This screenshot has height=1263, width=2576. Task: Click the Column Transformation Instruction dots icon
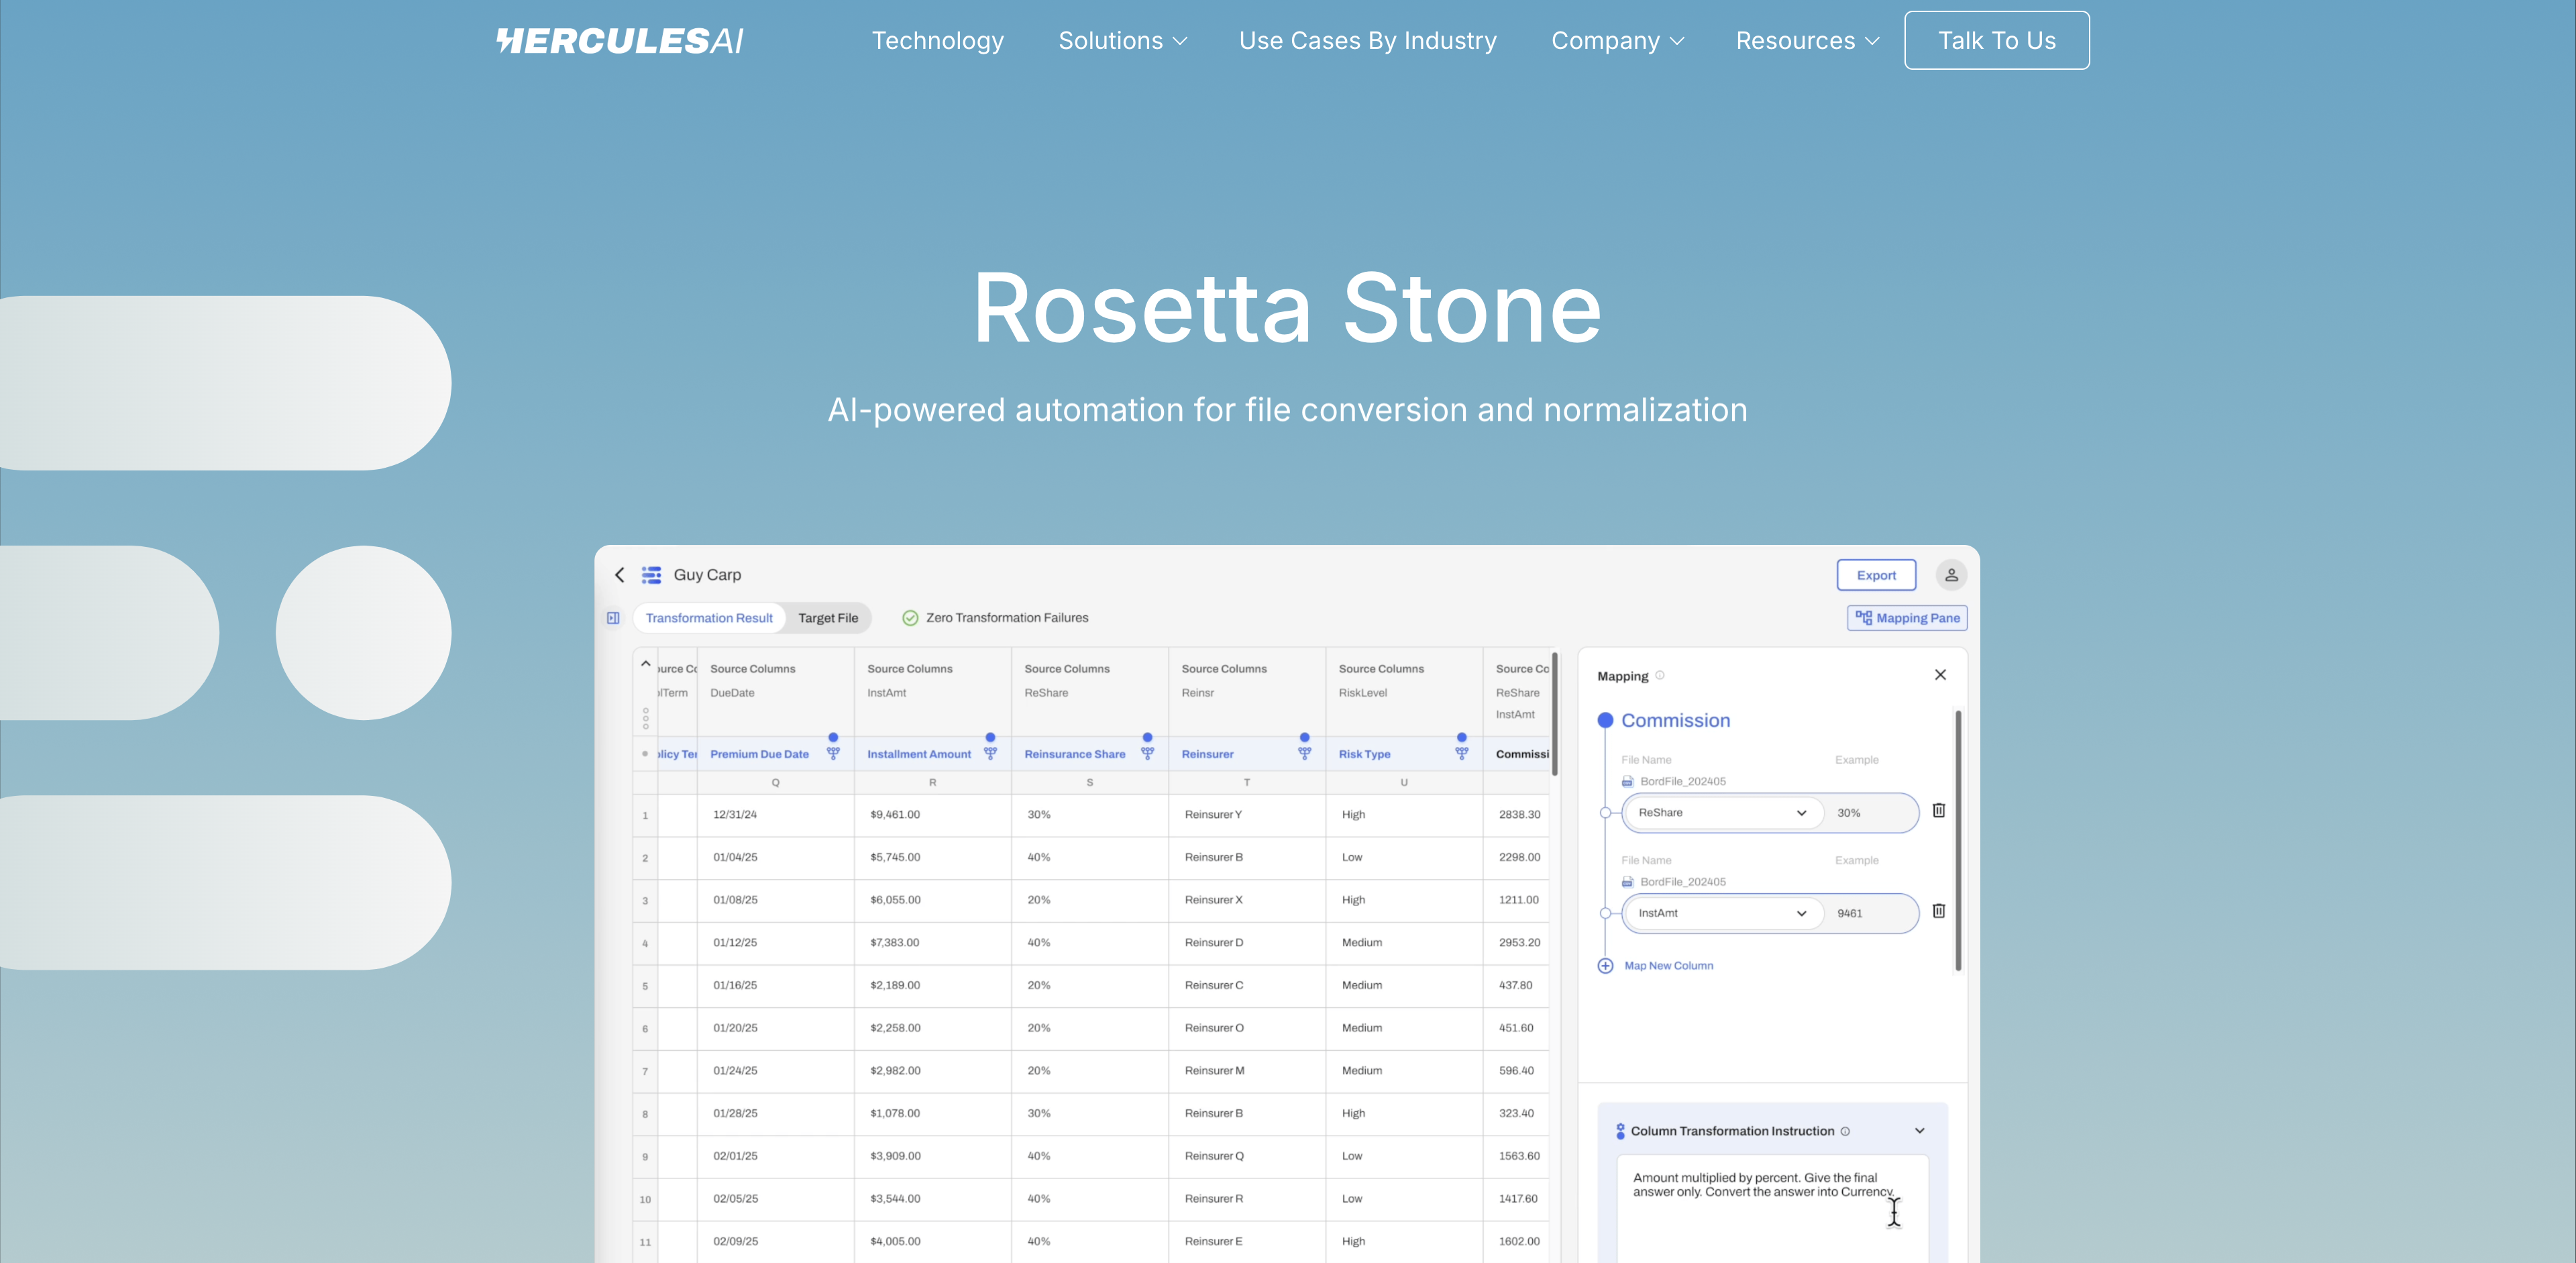pyautogui.click(x=1620, y=1131)
